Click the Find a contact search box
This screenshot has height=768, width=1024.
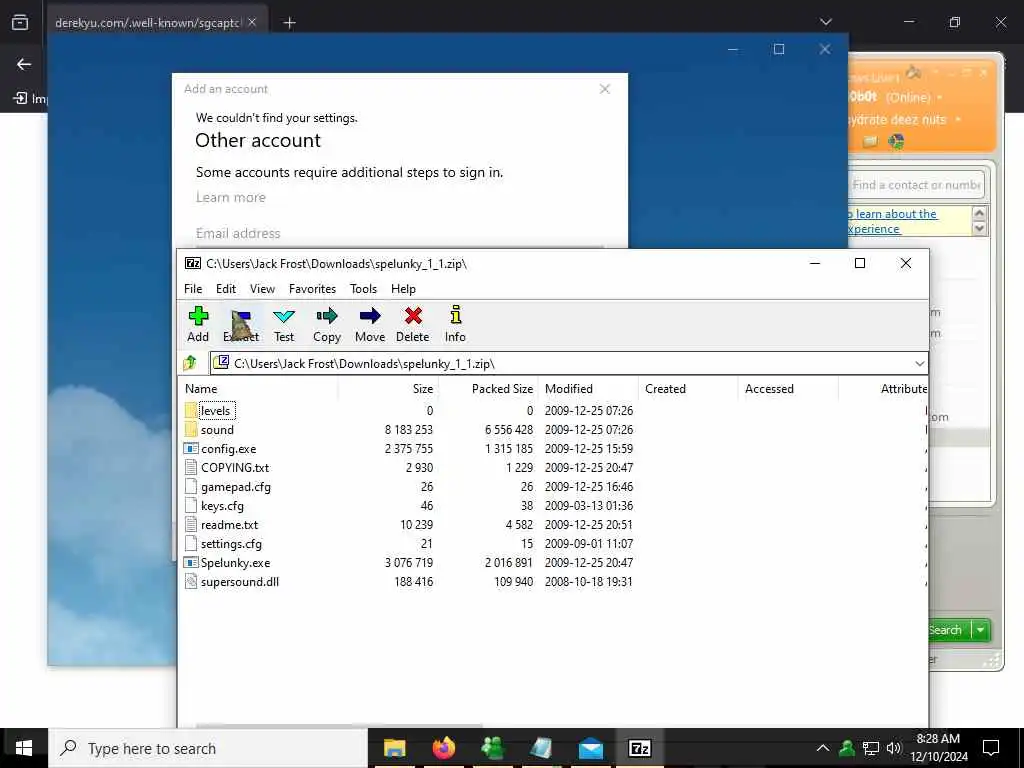tap(916, 185)
